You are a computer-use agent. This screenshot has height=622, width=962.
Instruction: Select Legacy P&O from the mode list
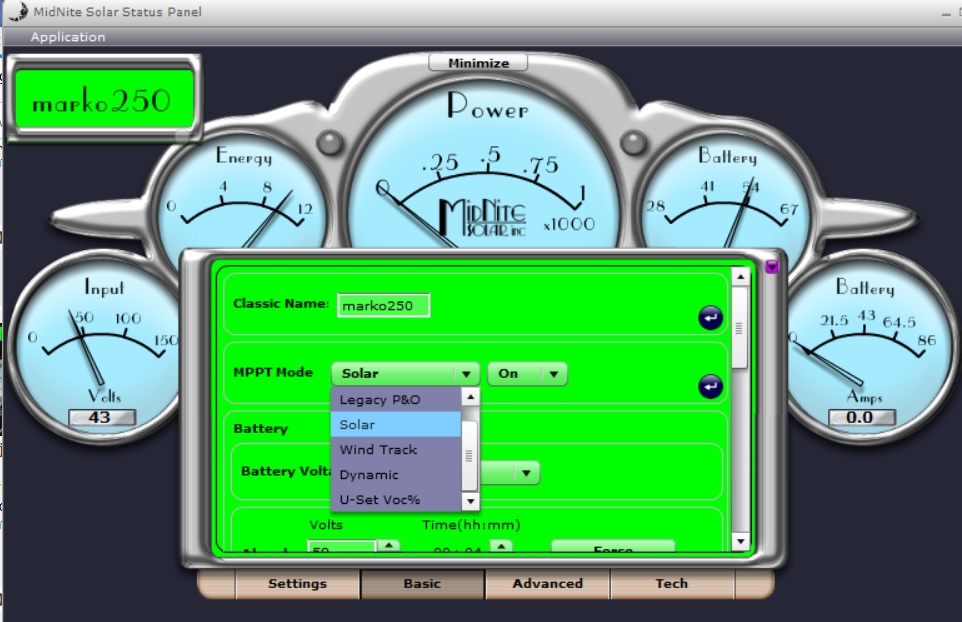395,400
